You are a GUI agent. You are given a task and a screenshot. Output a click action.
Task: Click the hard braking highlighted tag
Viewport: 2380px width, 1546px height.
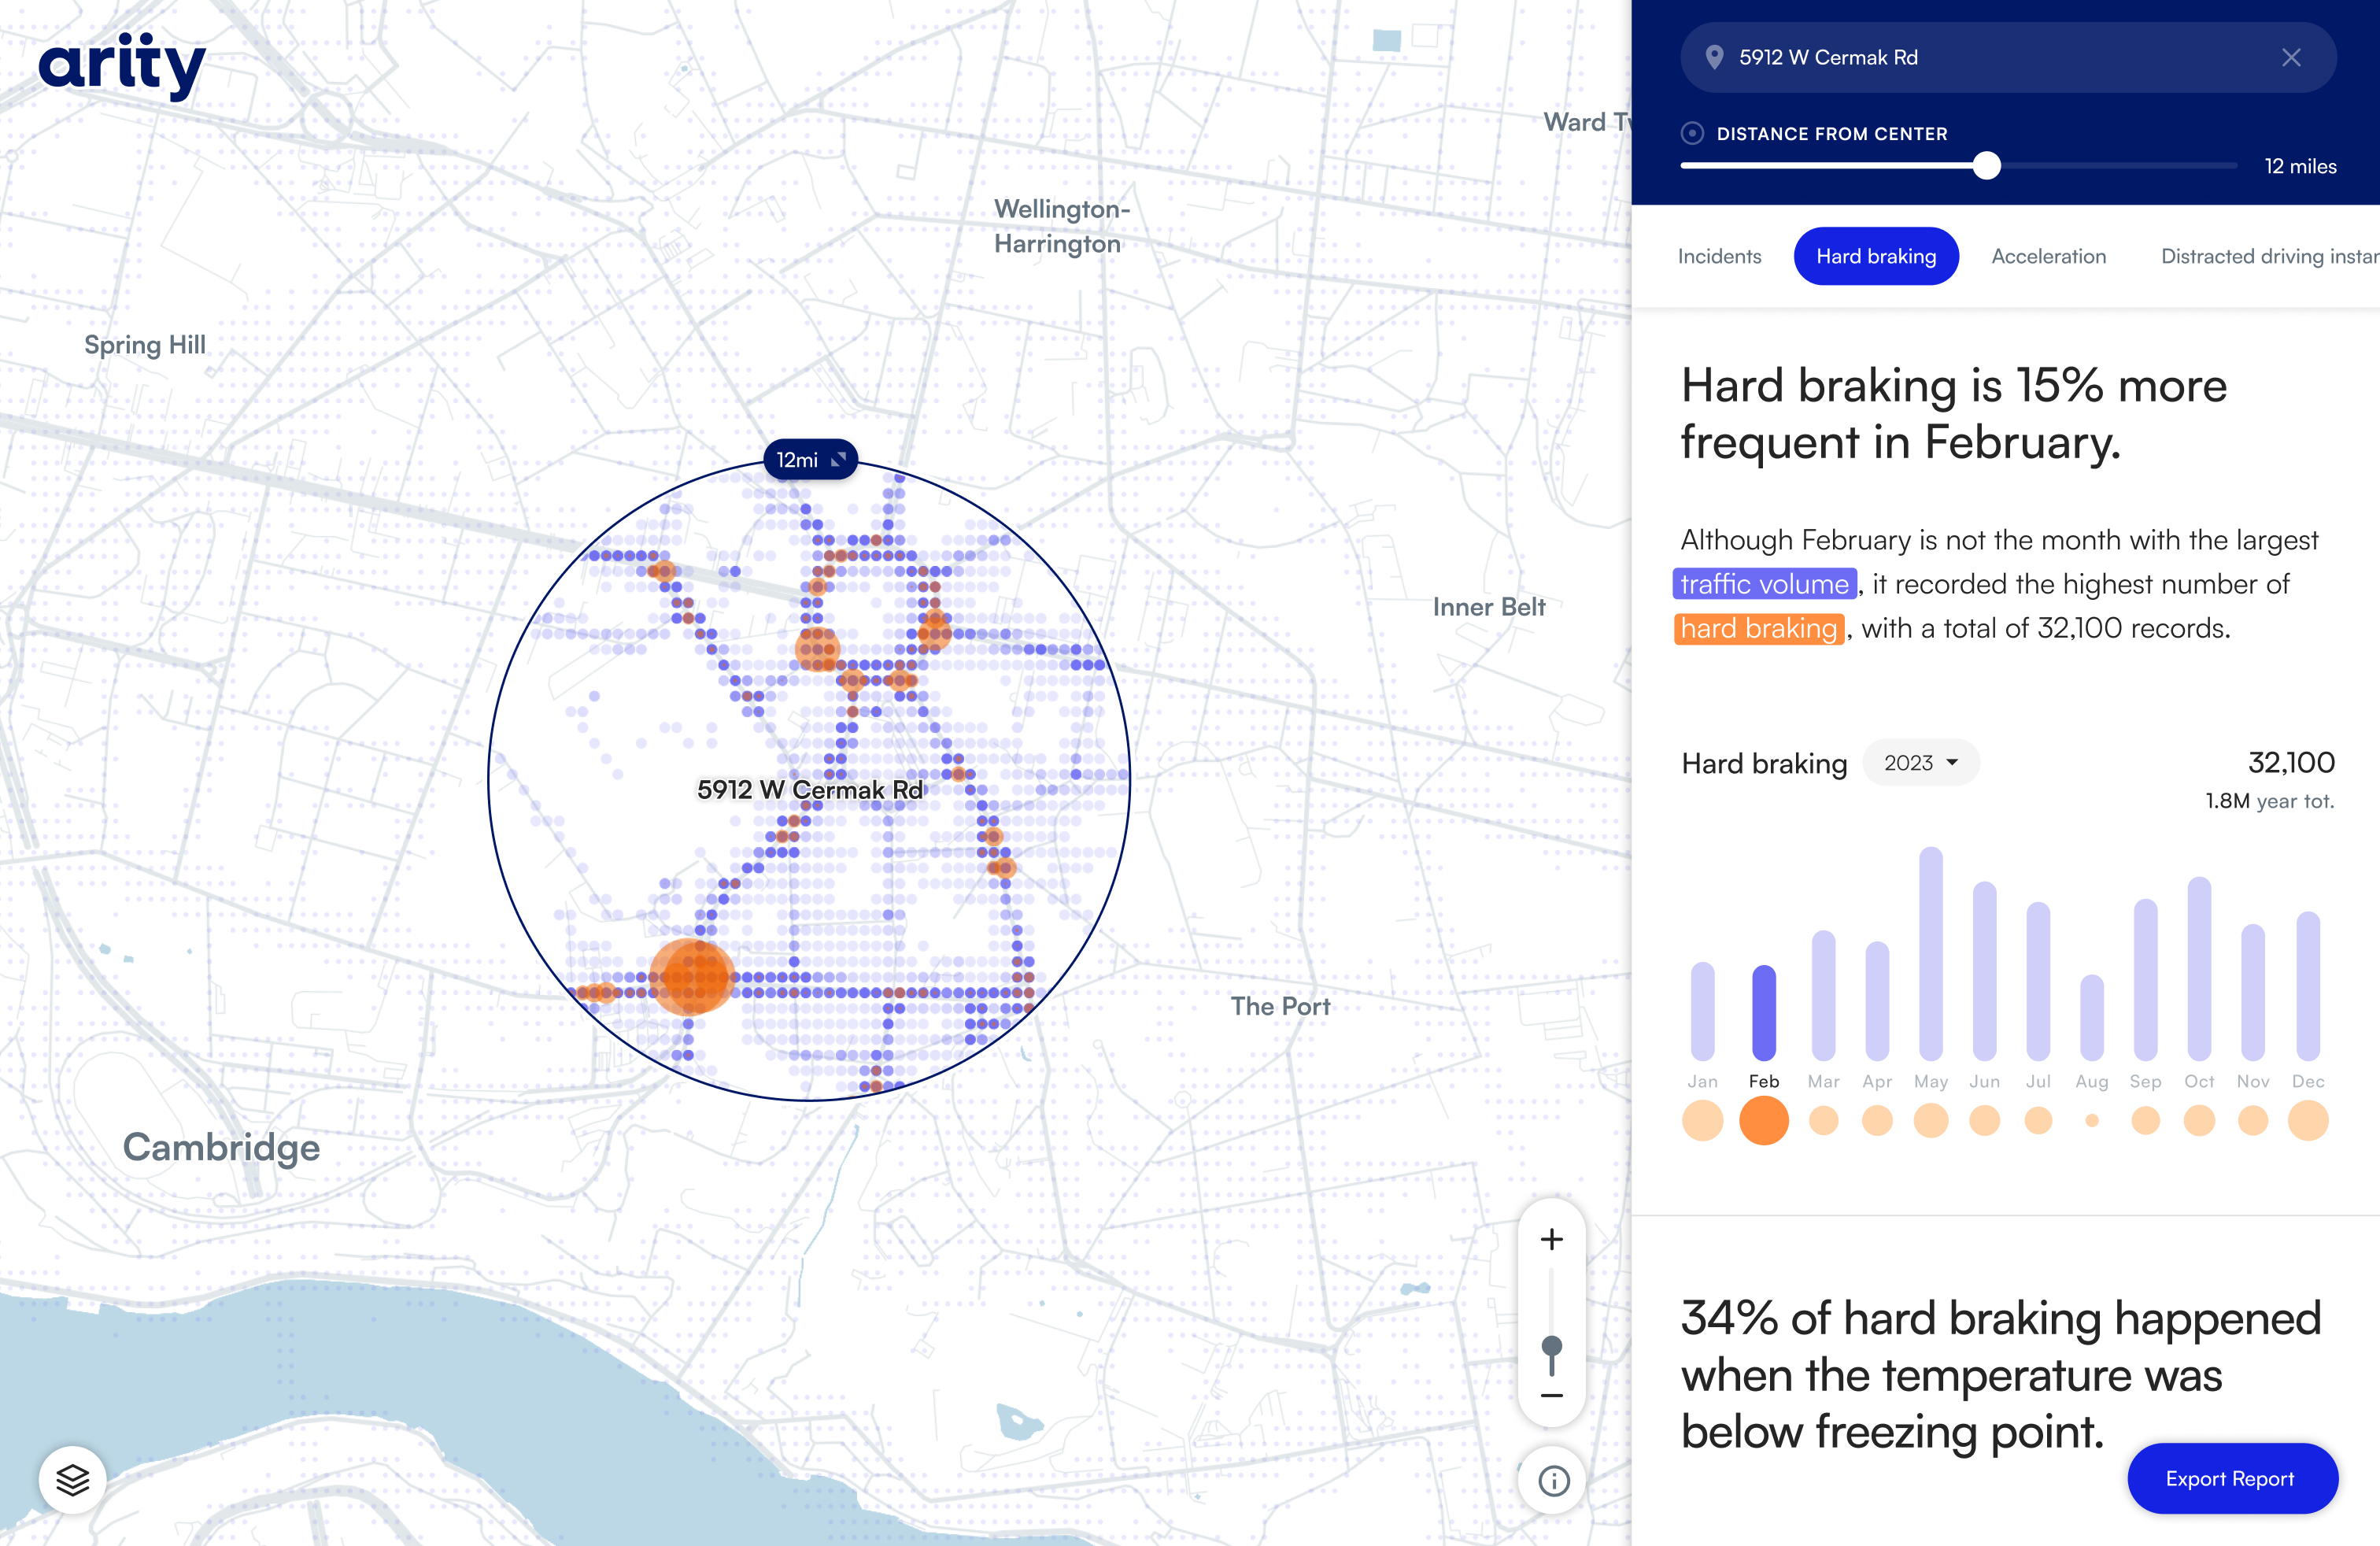pyautogui.click(x=1758, y=628)
